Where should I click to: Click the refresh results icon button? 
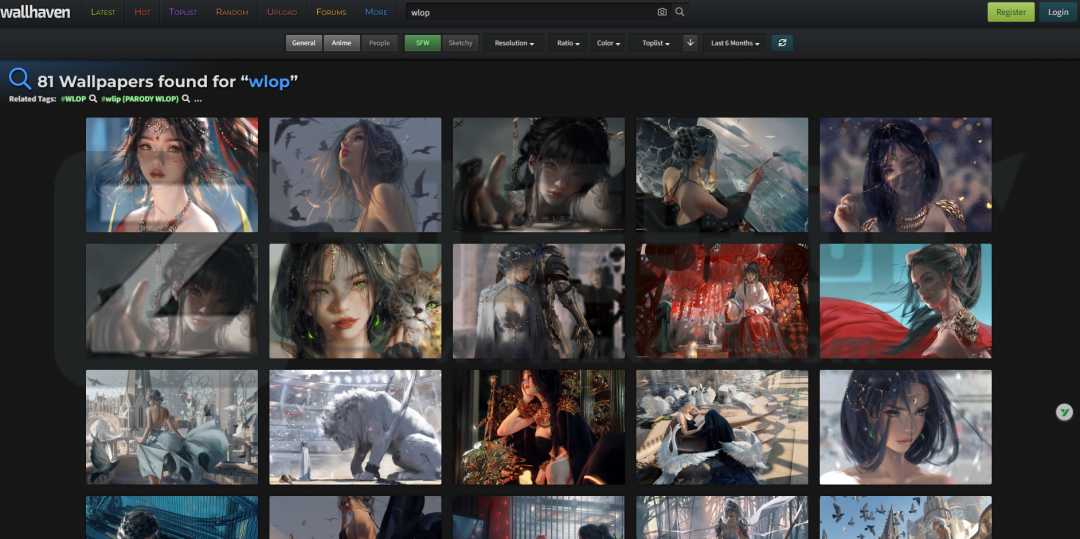click(782, 43)
